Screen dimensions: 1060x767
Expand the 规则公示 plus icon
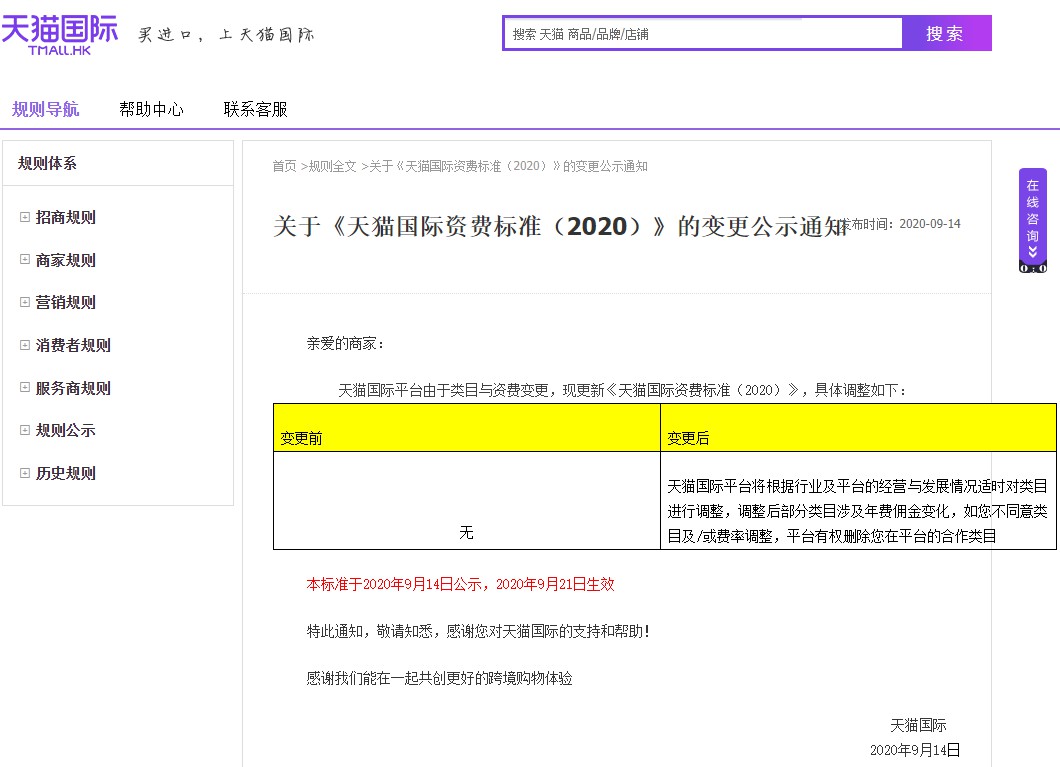coord(25,430)
